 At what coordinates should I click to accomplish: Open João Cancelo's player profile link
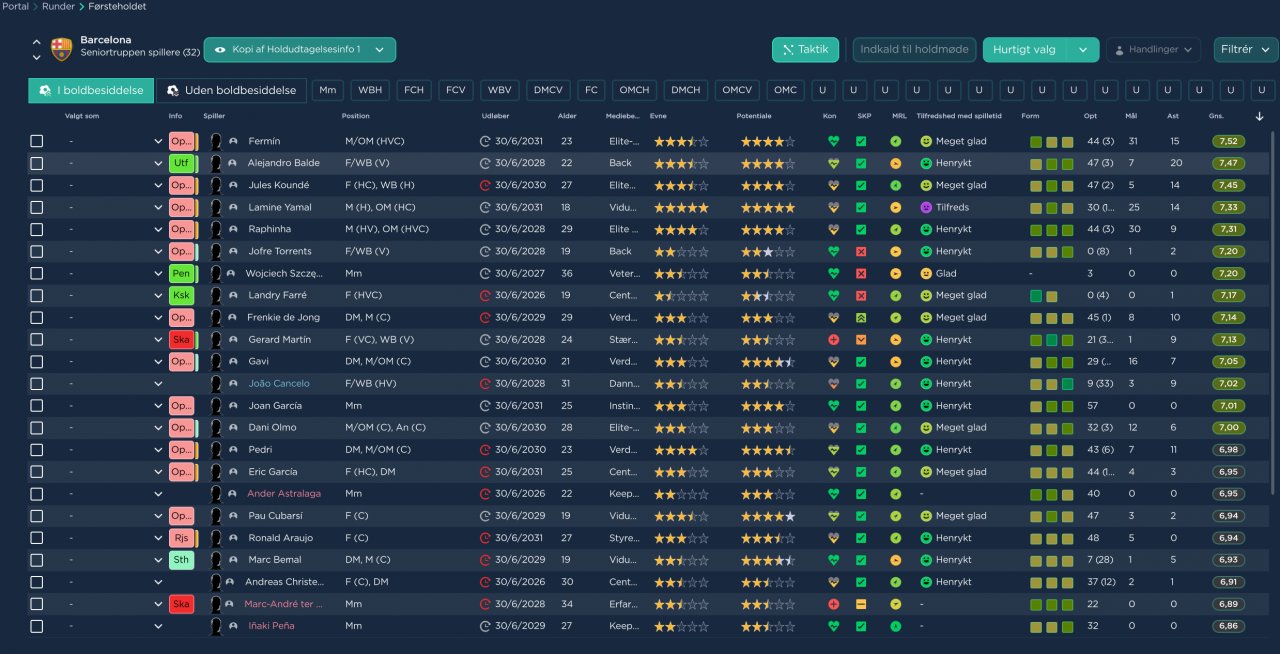pyautogui.click(x=279, y=383)
